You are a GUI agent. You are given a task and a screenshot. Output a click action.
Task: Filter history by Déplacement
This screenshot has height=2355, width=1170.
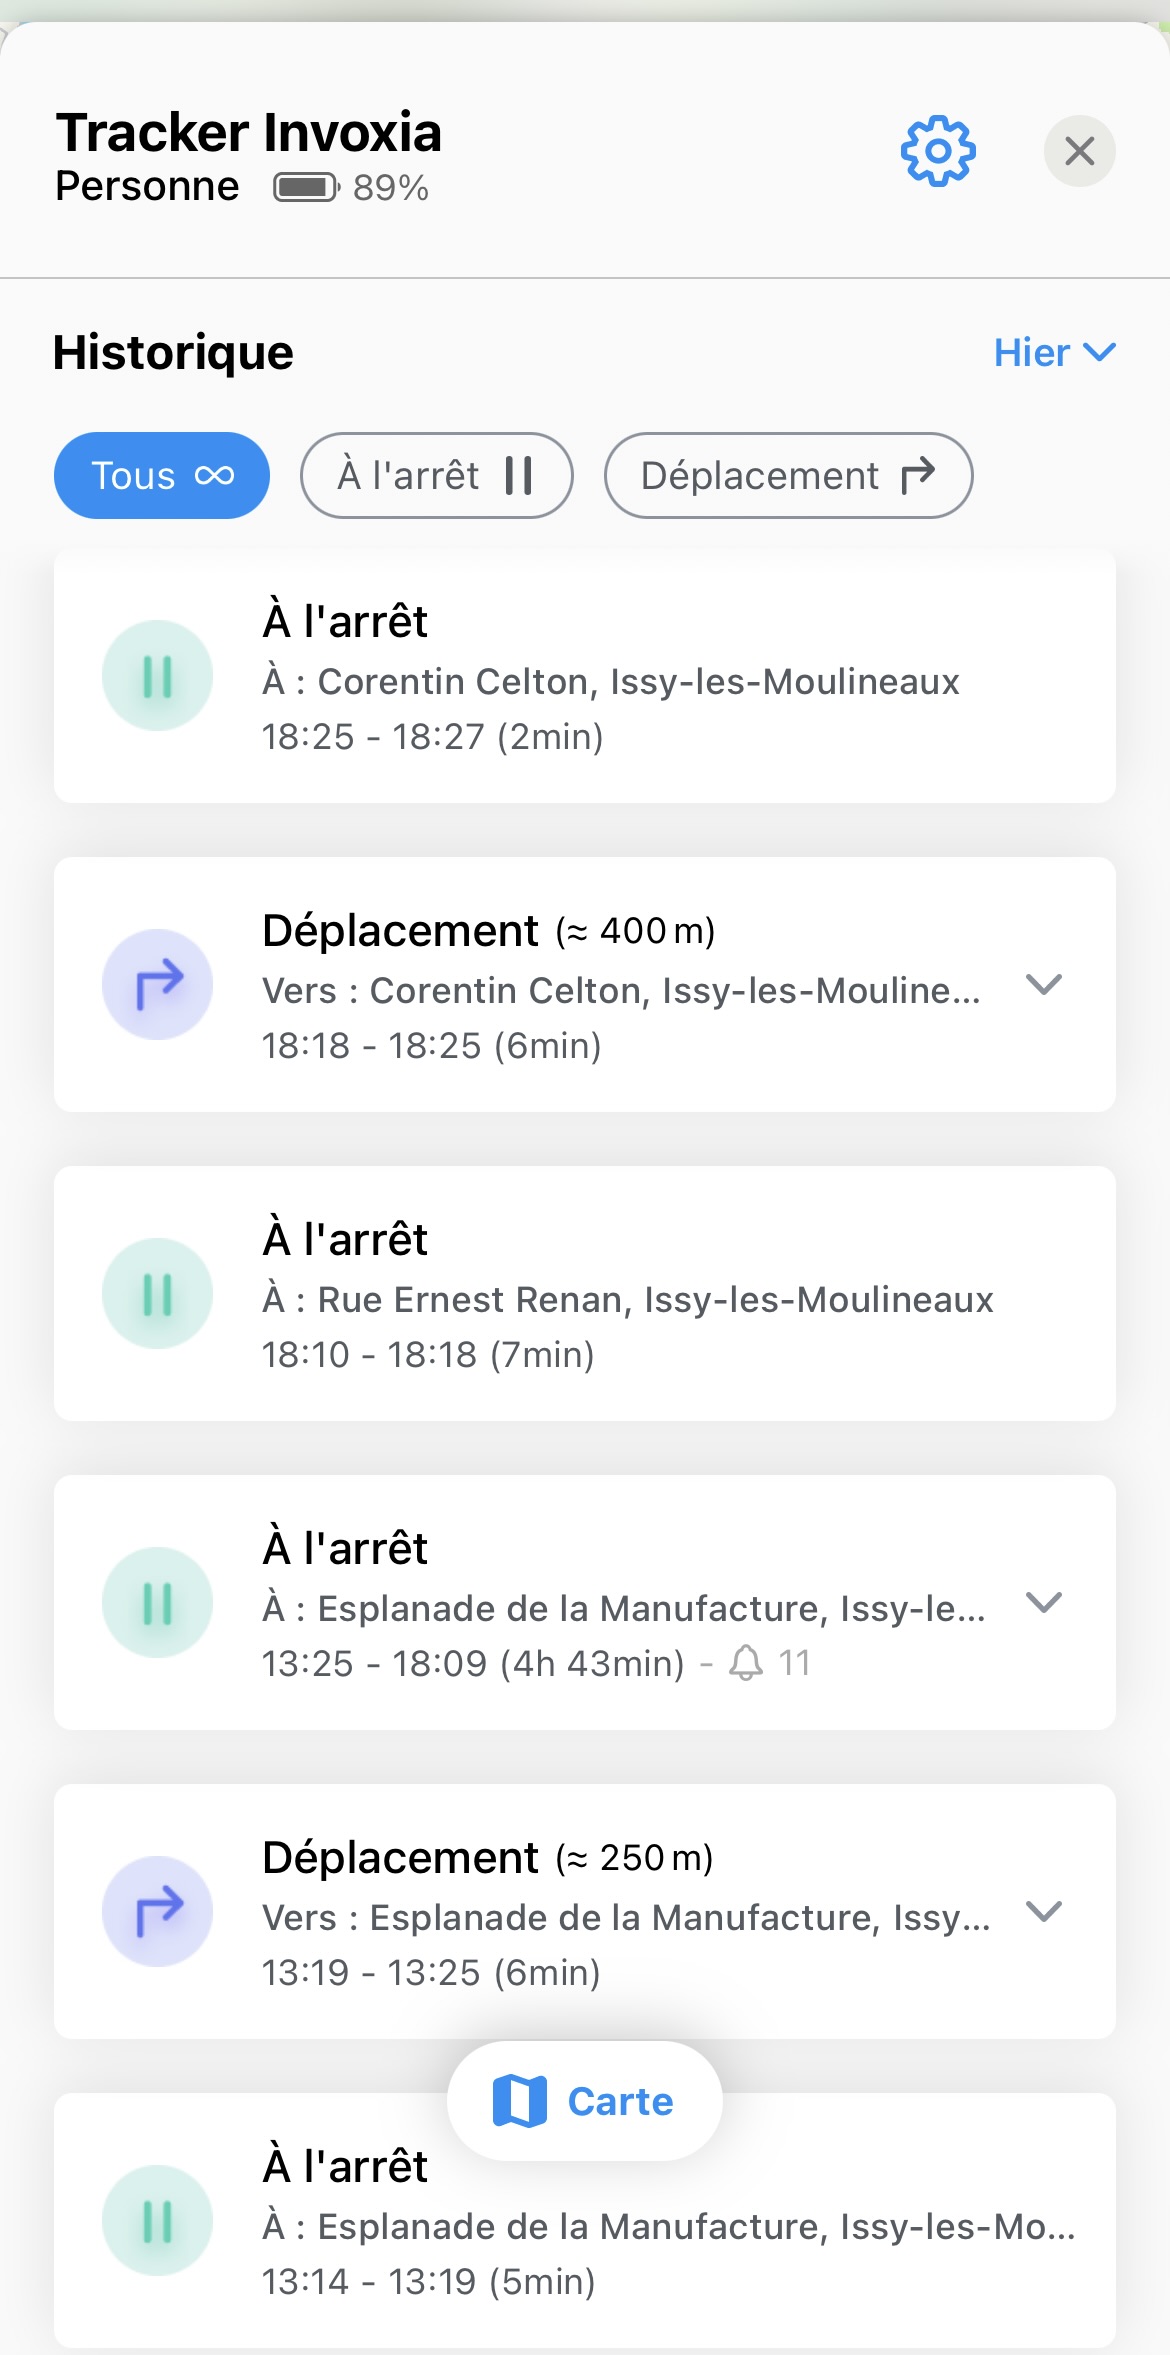(789, 476)
